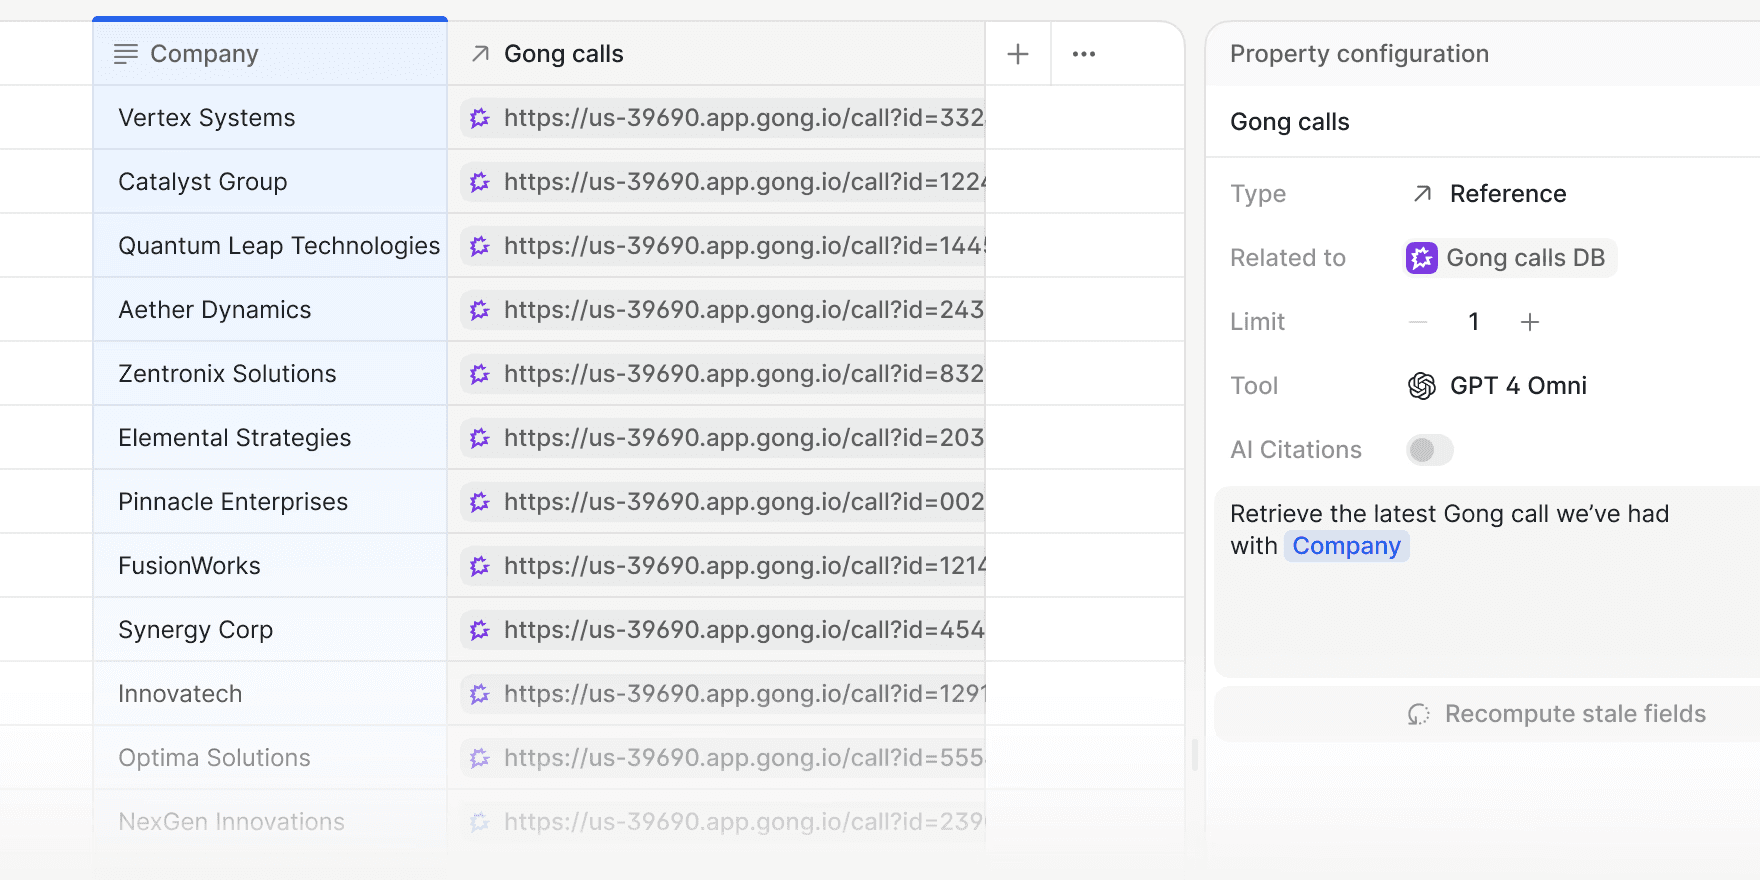1760x880 pixels.
Task: Open the three-dots column options menu
Action: [1084, 54]
